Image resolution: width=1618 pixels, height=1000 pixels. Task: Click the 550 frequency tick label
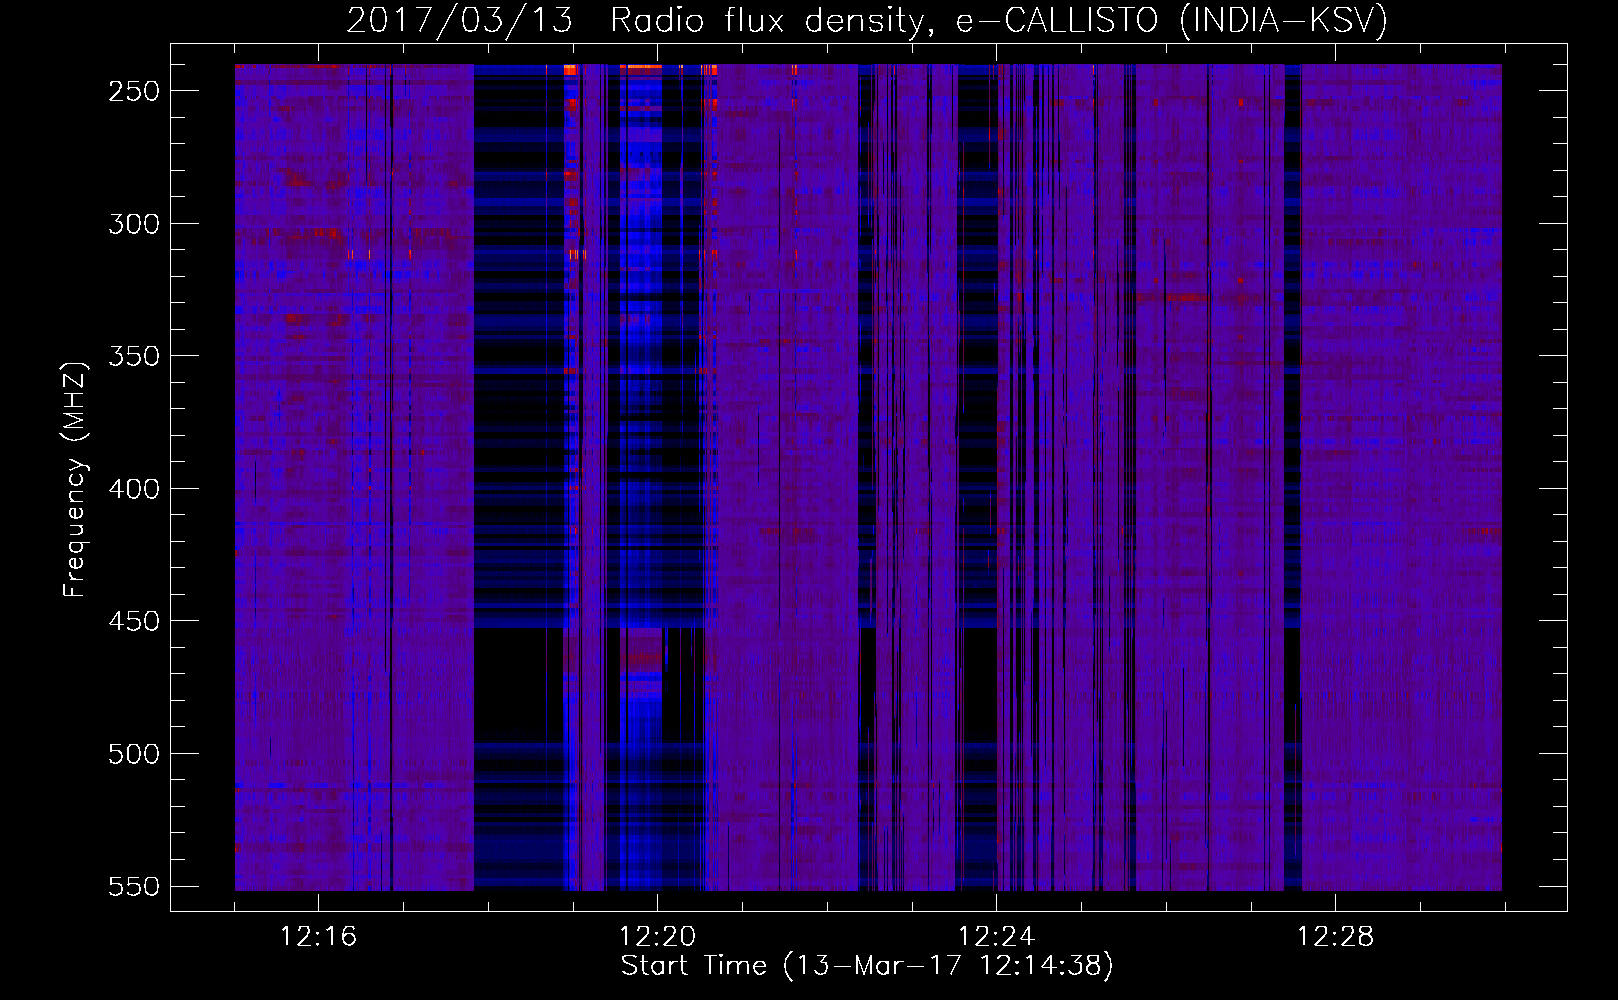134,887
